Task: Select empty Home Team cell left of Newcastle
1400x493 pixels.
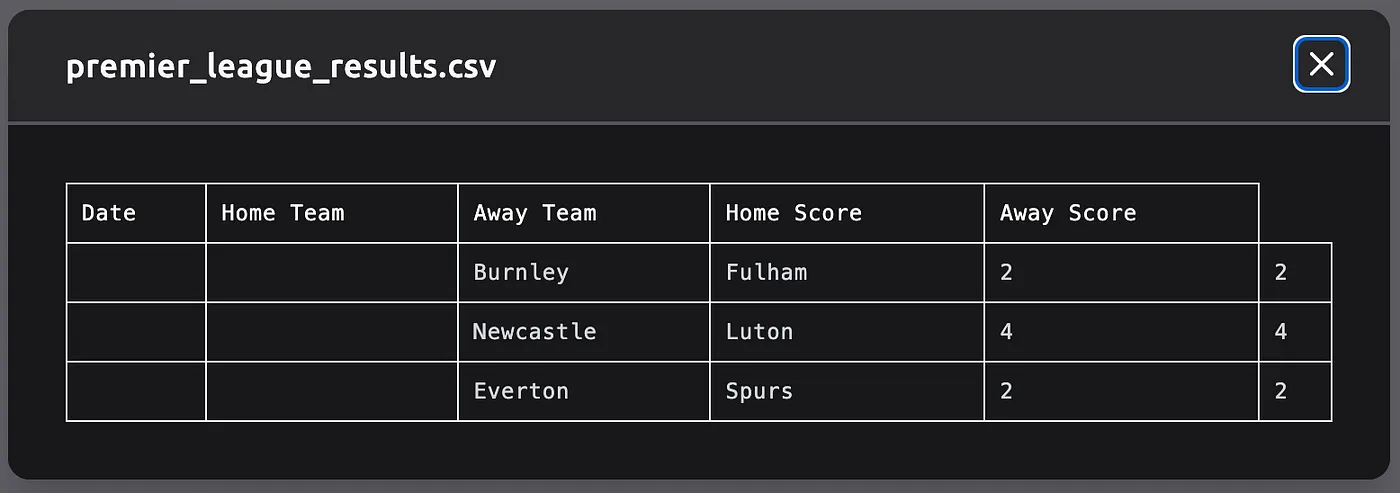Action: 332,332
